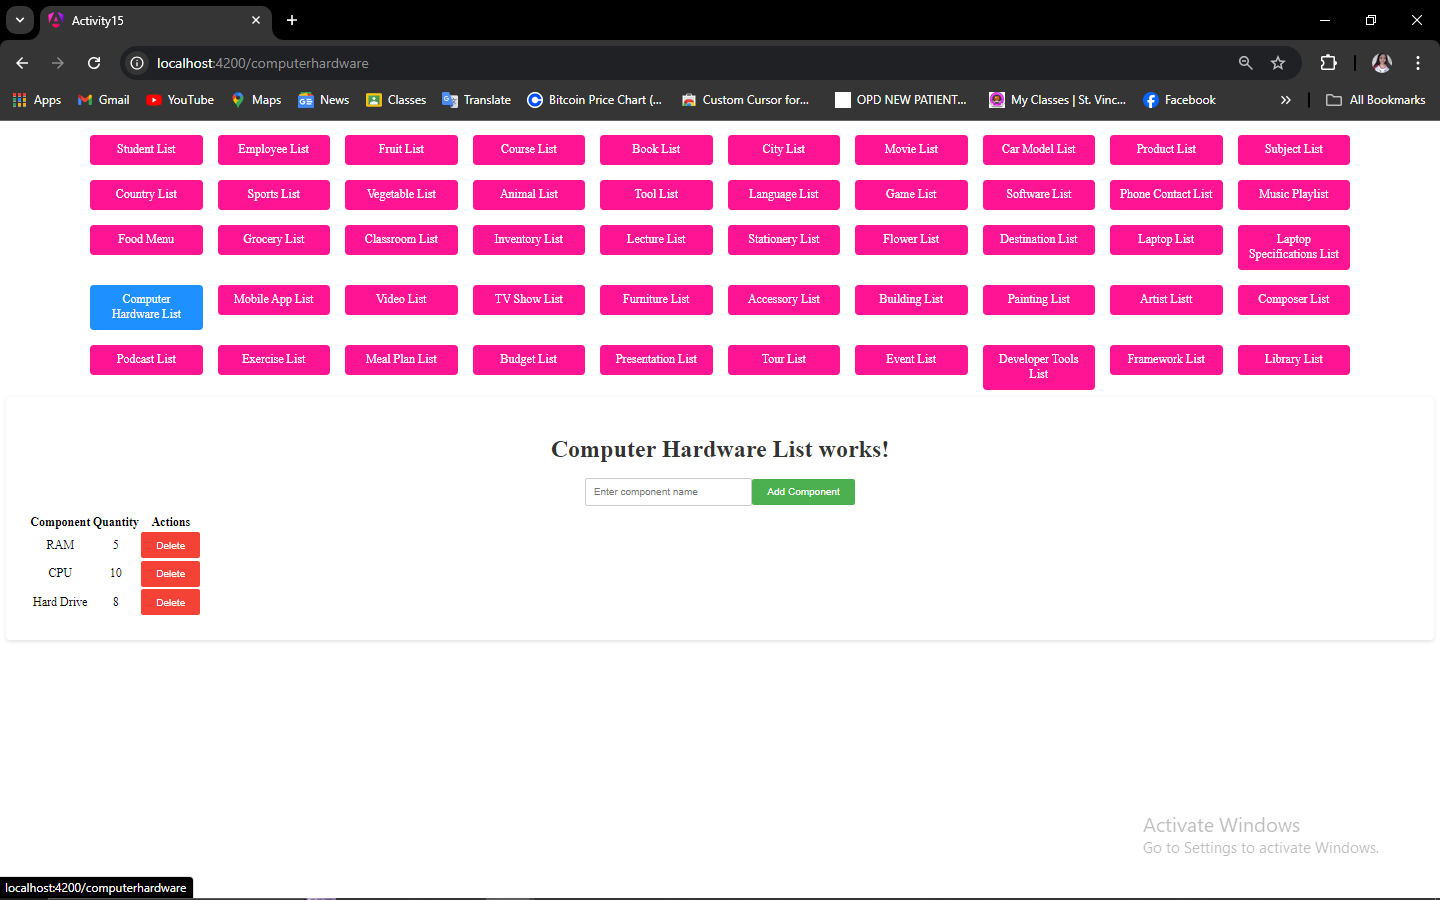Open the browser Extensions puzzle icon
Viewport: 1440px width, 900px height.
tap(1328, 63)
